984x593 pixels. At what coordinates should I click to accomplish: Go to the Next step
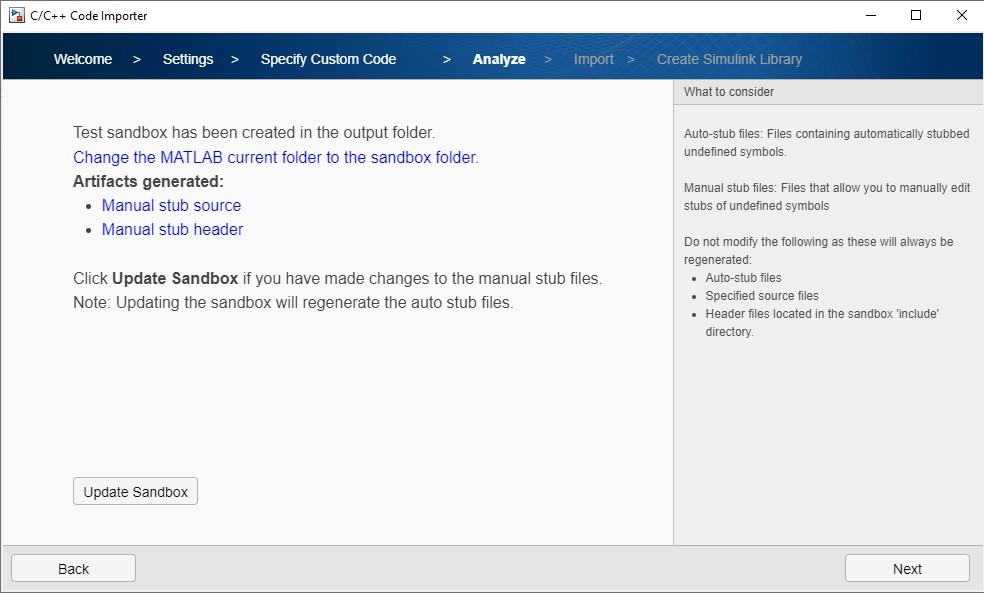point(907,569)
